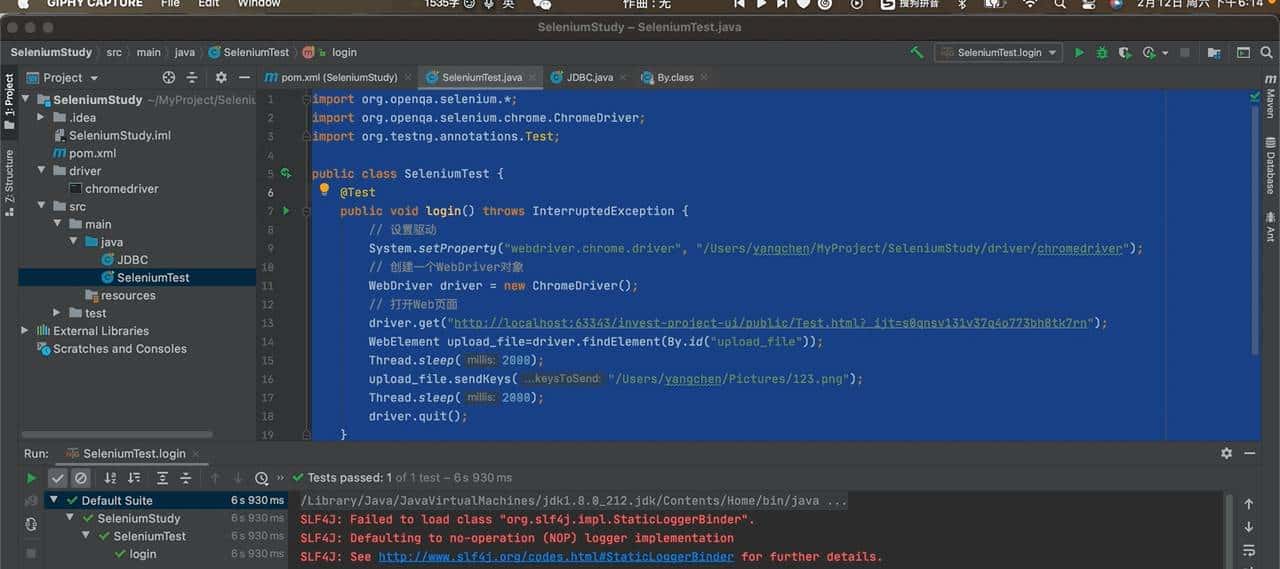Close the SeleniumTest.java tab
Image resolution: width=1280 pixels, height=569 pixels.
coord(531,77)
